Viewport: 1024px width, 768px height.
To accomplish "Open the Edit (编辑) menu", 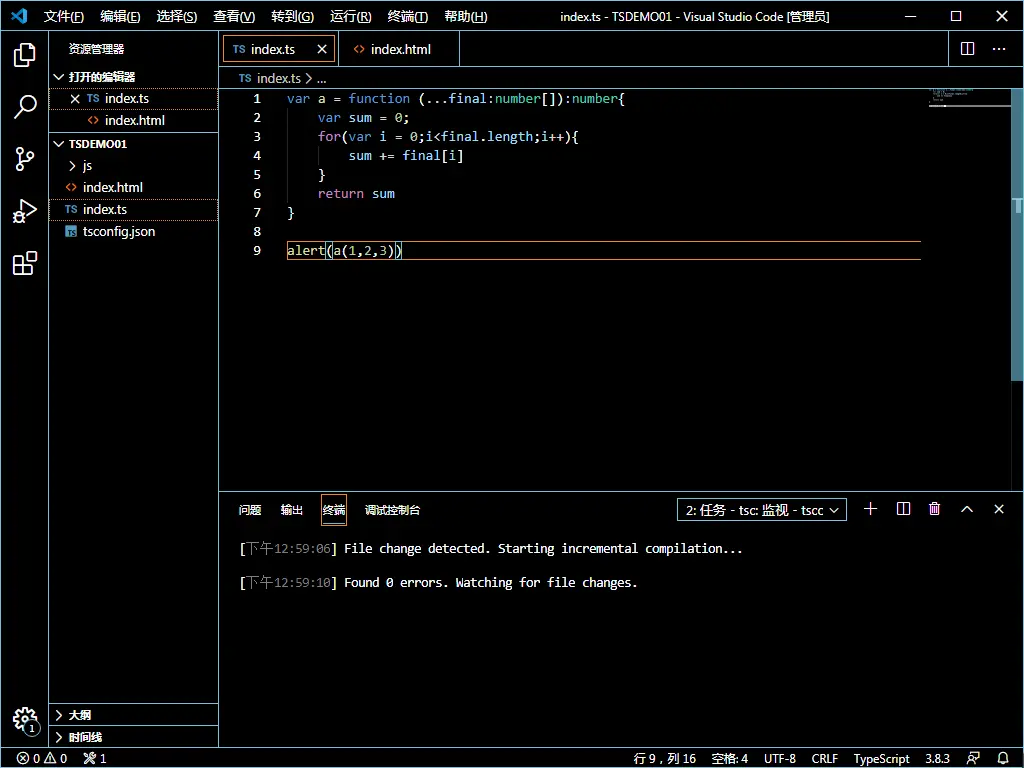I will click(x=120, y=16).
